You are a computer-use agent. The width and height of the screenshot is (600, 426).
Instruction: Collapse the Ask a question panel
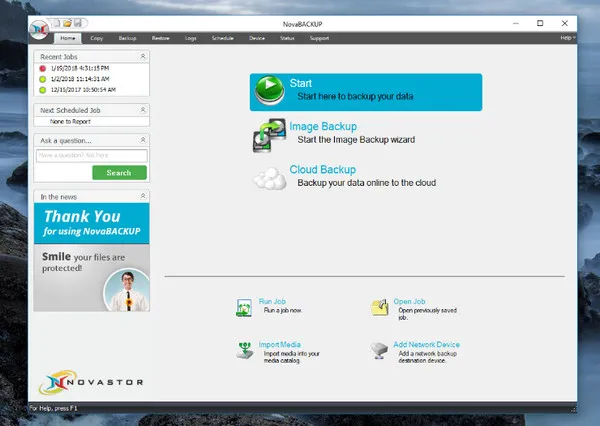(143, 140)
